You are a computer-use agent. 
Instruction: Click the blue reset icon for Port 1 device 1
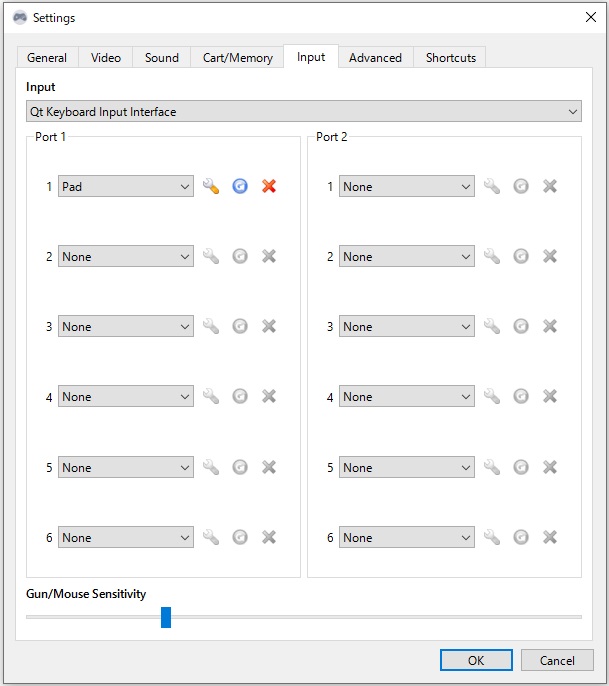(240, 186)
